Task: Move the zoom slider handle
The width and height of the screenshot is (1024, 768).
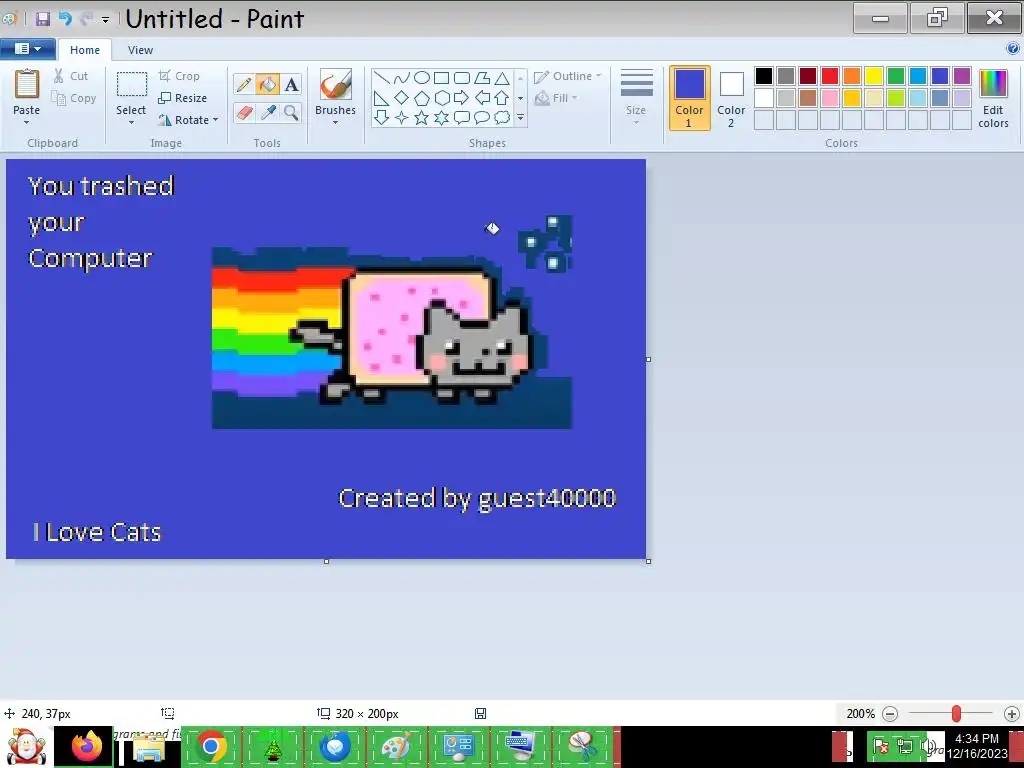Action: point(956,714)
